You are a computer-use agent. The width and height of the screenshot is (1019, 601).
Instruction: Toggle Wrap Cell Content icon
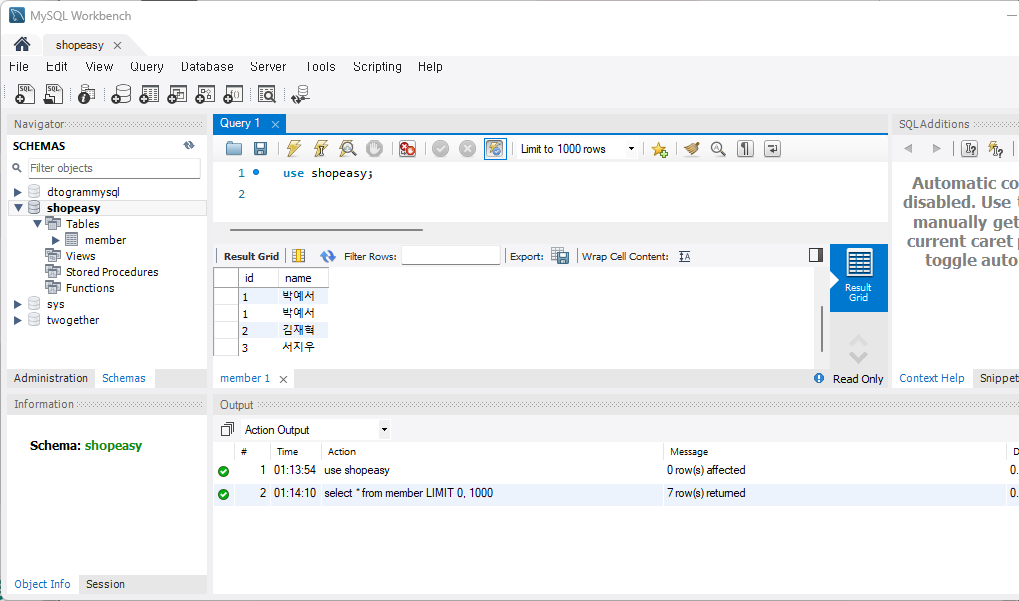pos(684,256)
